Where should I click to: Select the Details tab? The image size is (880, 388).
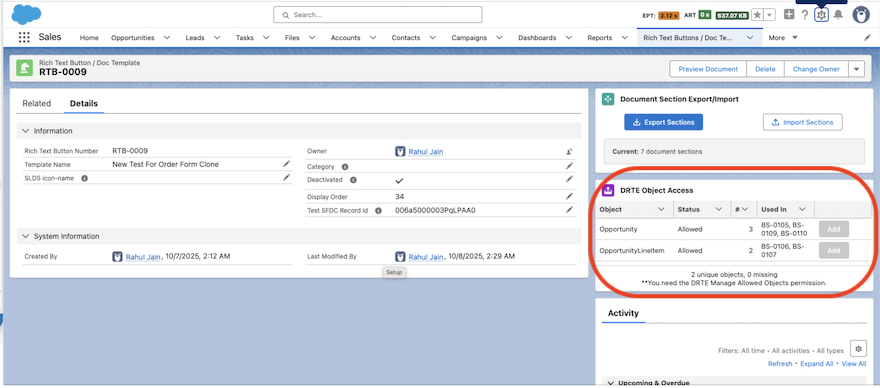click(84, 103)
